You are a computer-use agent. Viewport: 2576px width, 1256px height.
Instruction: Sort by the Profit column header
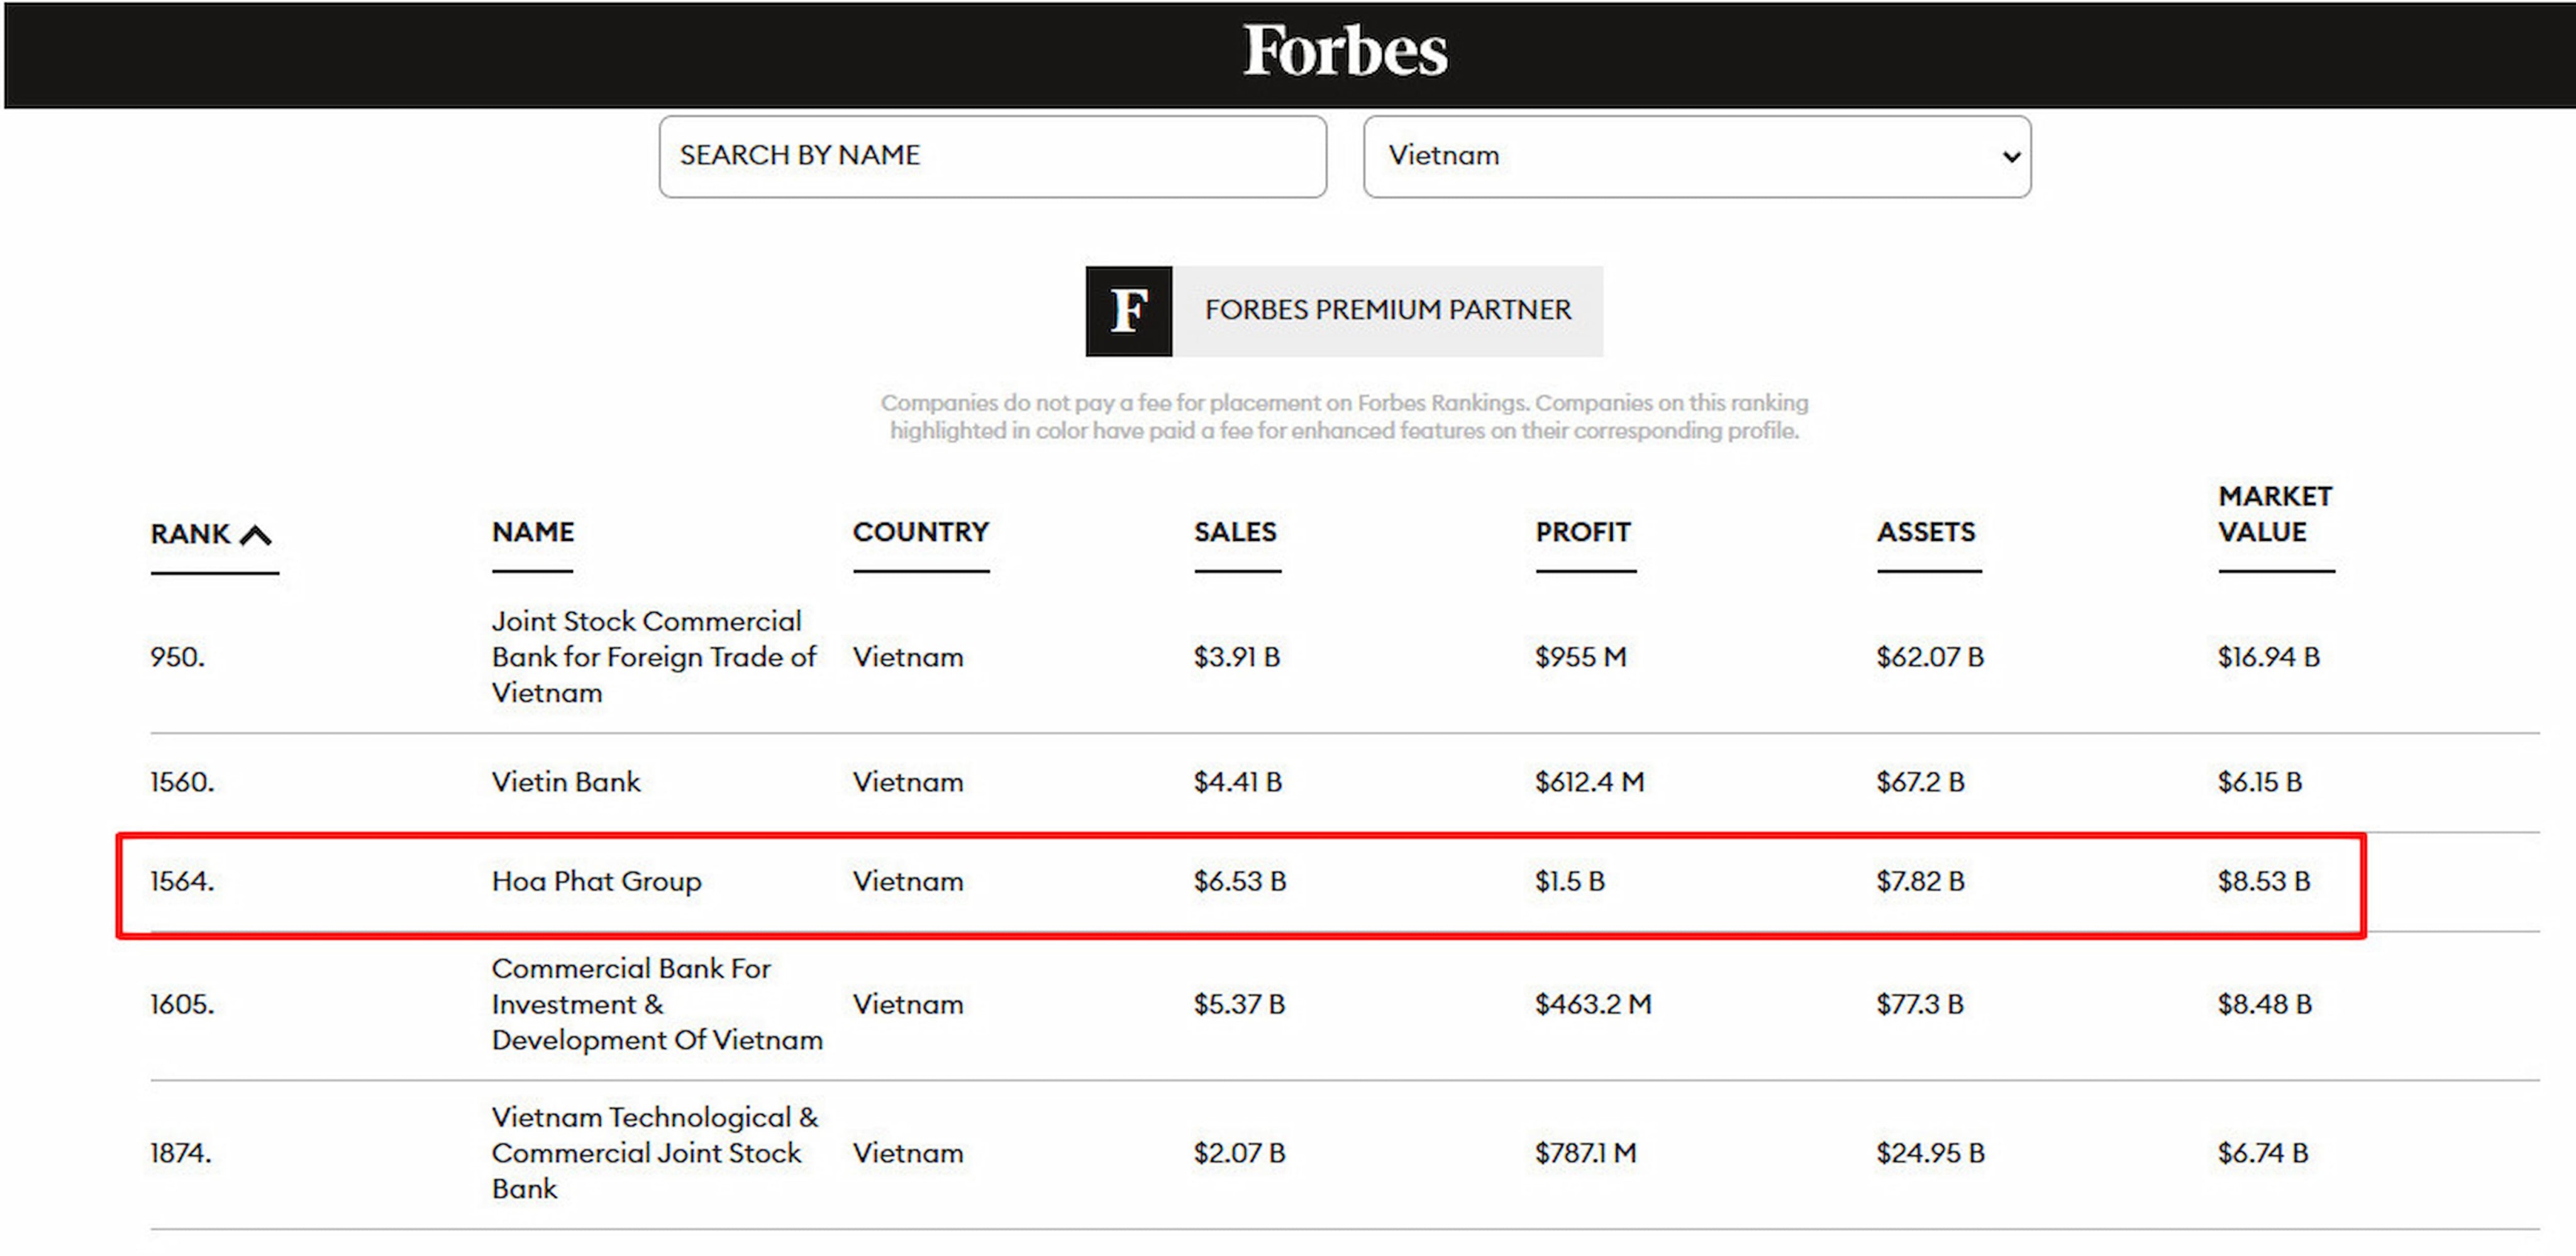[1583, 532]
